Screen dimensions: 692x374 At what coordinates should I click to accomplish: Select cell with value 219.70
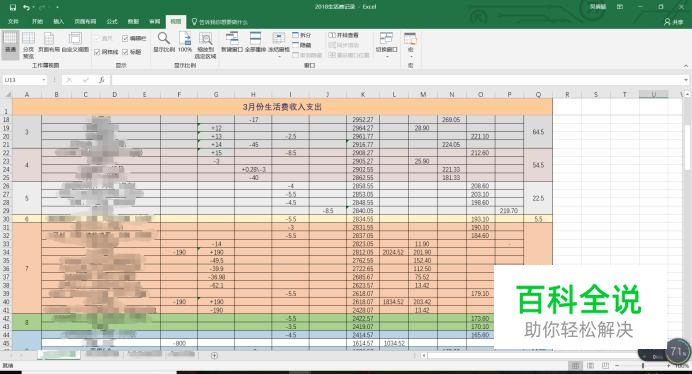[509, 211]
